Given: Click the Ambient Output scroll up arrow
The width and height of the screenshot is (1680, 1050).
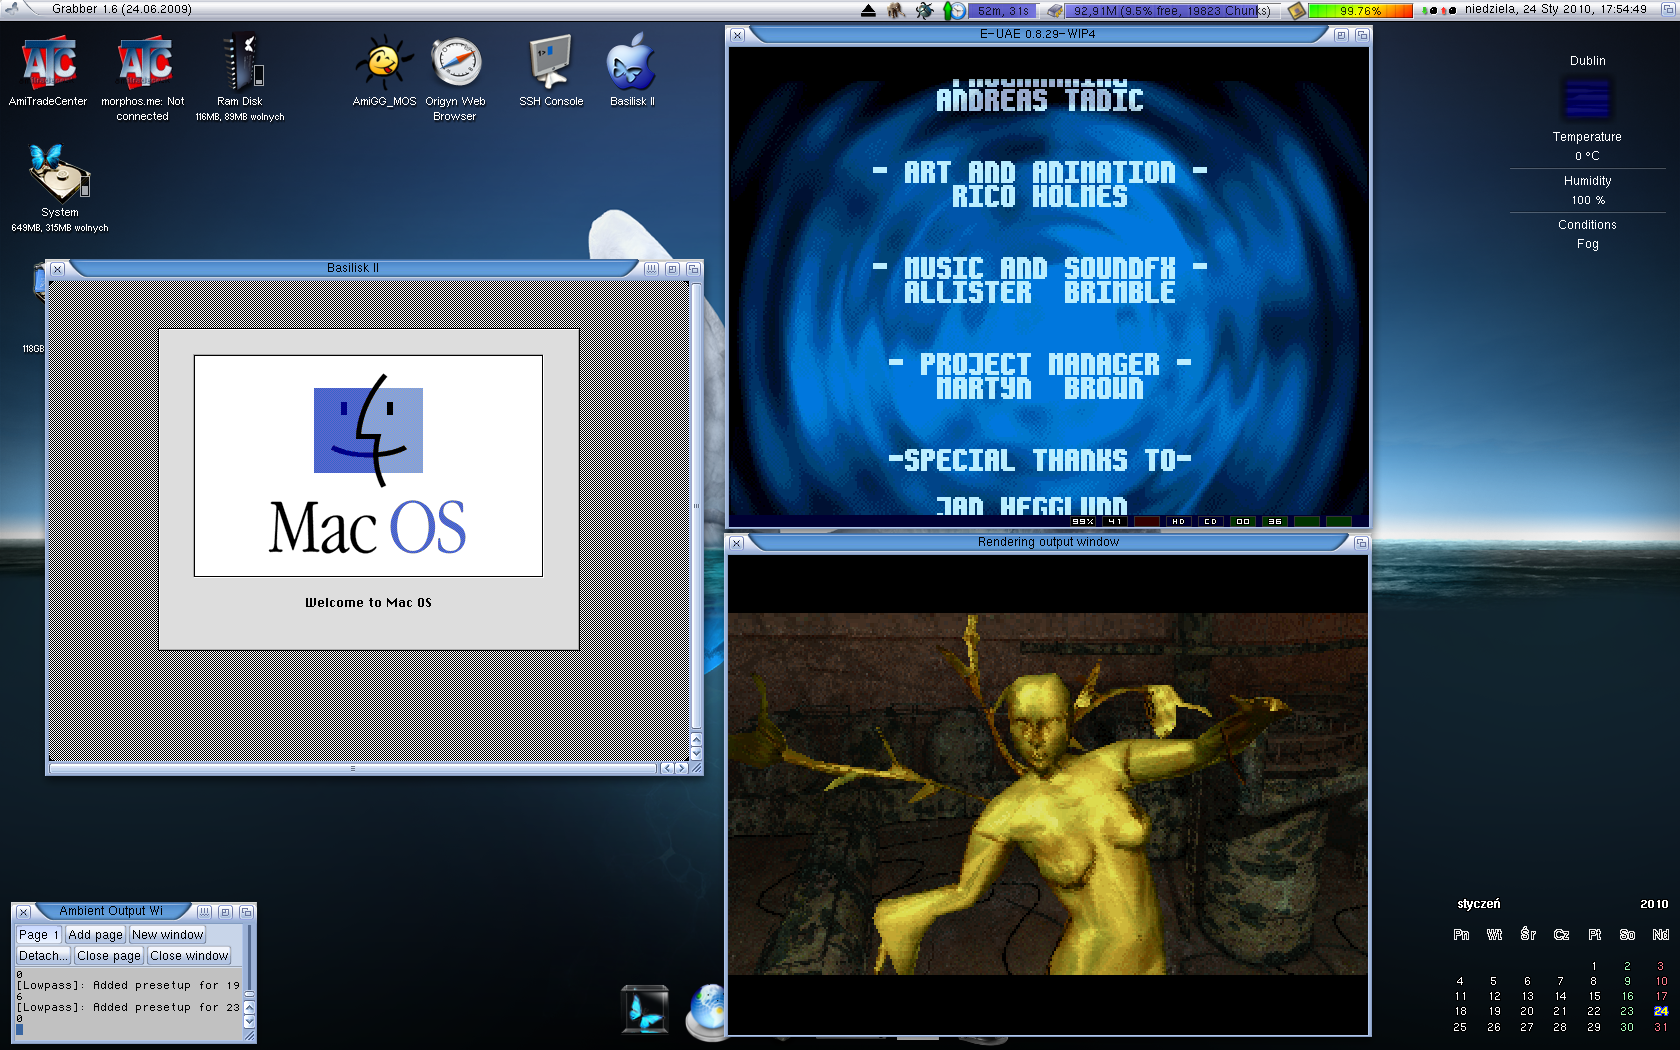Looking at the screenshot, I should tap(249, 1008).
